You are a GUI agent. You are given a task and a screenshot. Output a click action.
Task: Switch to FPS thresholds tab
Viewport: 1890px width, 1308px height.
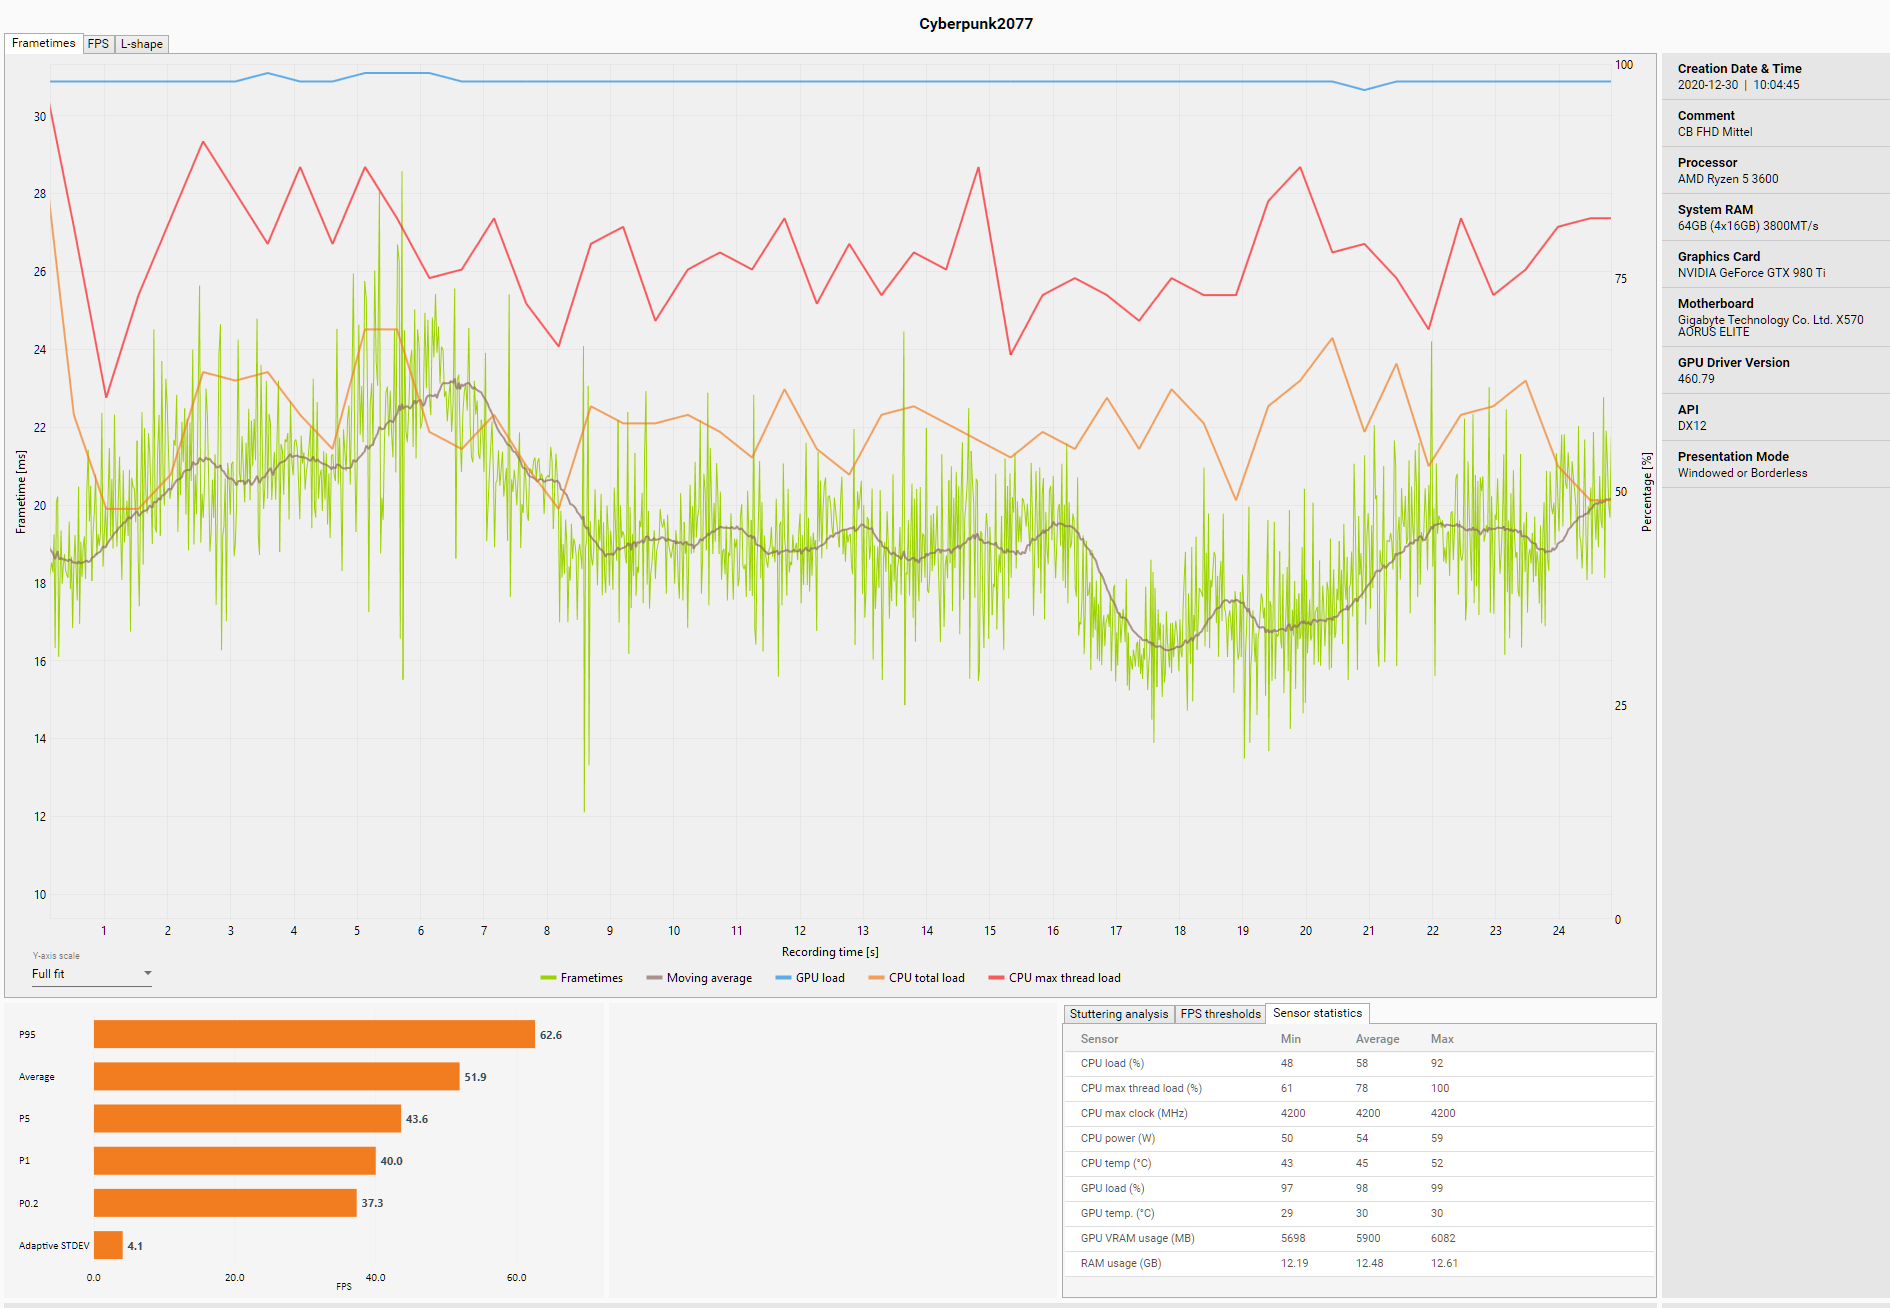pyautogui.click(x=1220, y=1014)
